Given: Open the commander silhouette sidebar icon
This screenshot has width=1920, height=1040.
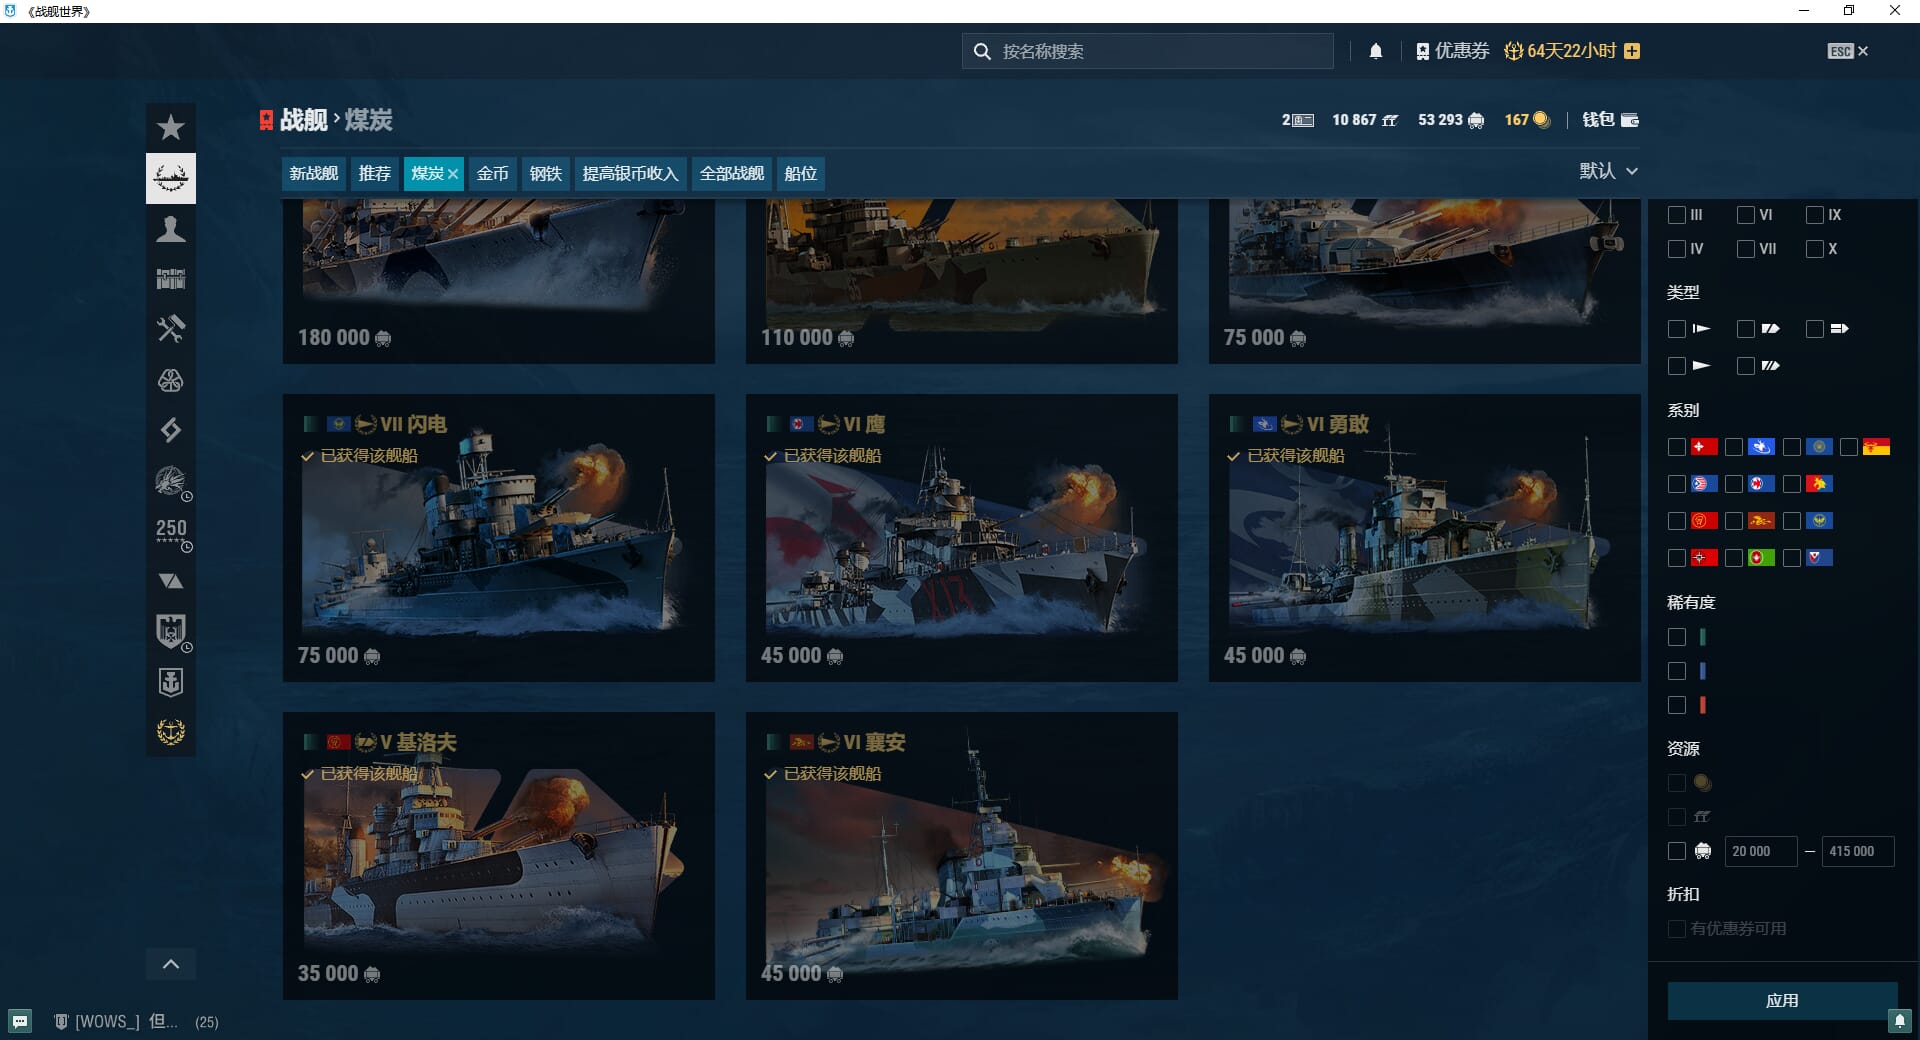Looking at the screenshot, I should click(x=171, y=229).
